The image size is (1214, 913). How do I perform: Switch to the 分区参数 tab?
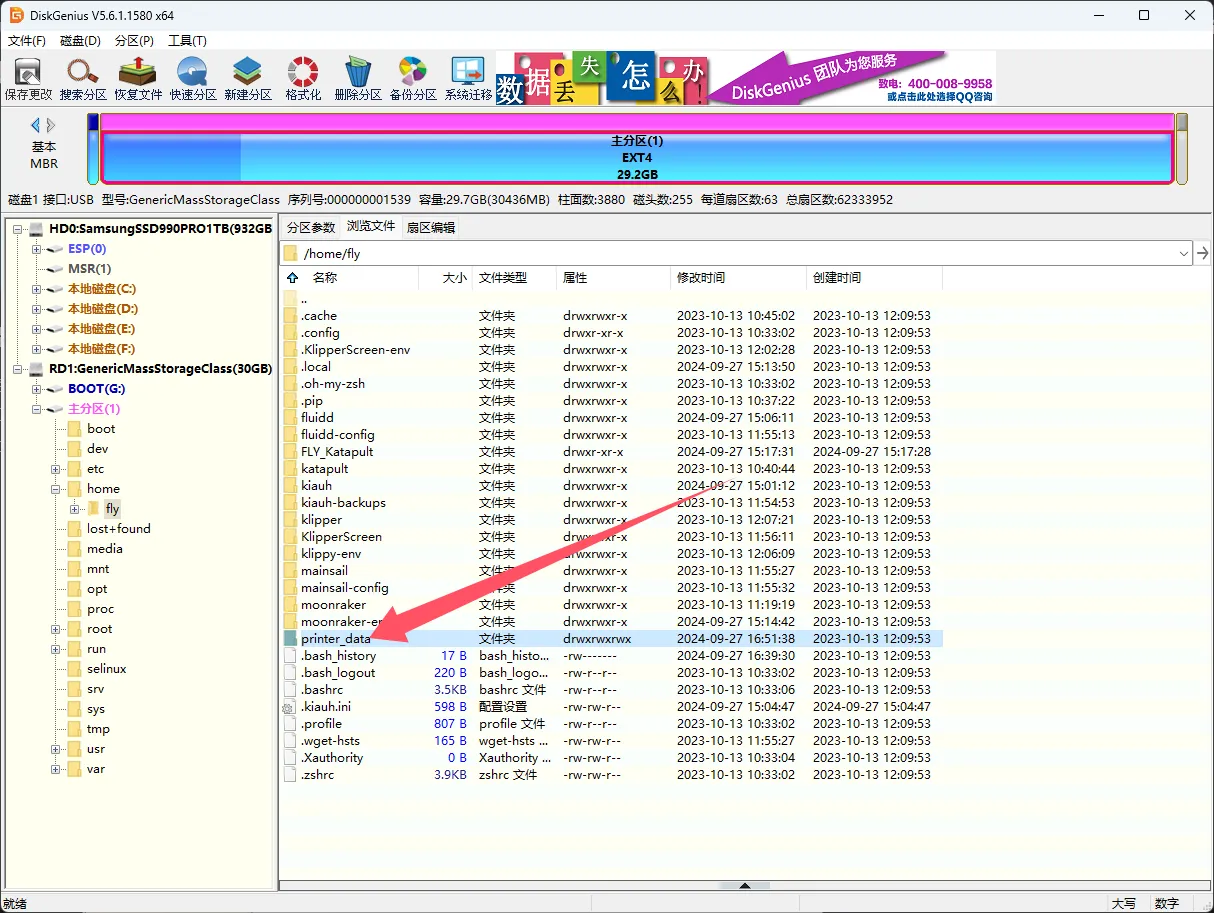click(311, 227)
